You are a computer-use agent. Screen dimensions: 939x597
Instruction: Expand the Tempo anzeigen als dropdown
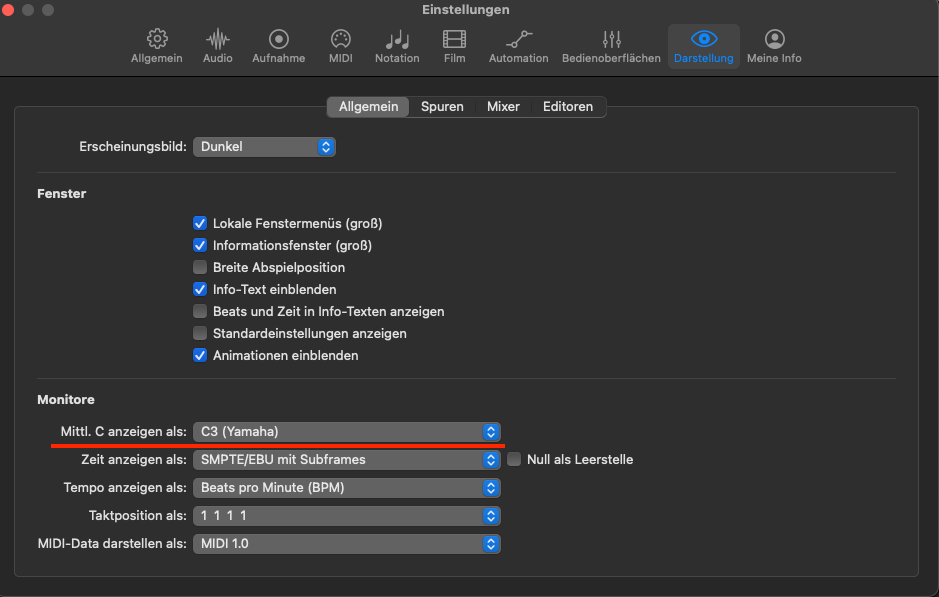pos(346,488)
